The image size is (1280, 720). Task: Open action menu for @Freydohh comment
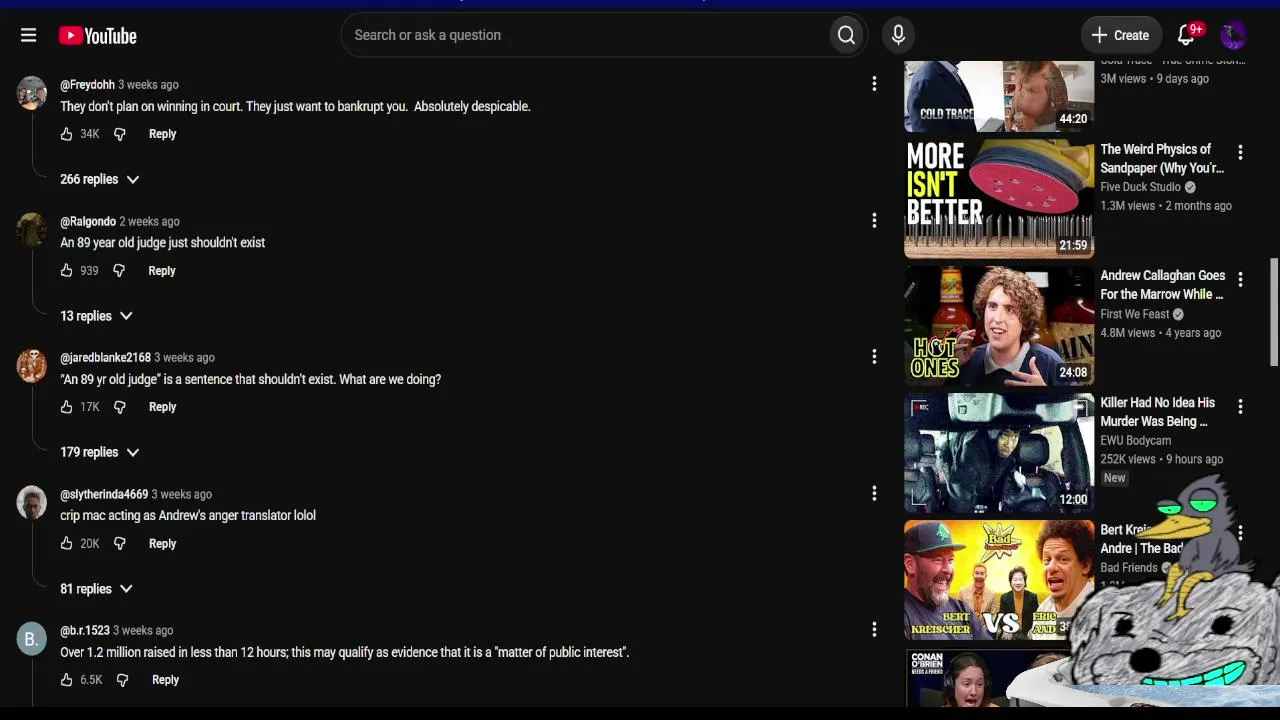coord(874,84)
